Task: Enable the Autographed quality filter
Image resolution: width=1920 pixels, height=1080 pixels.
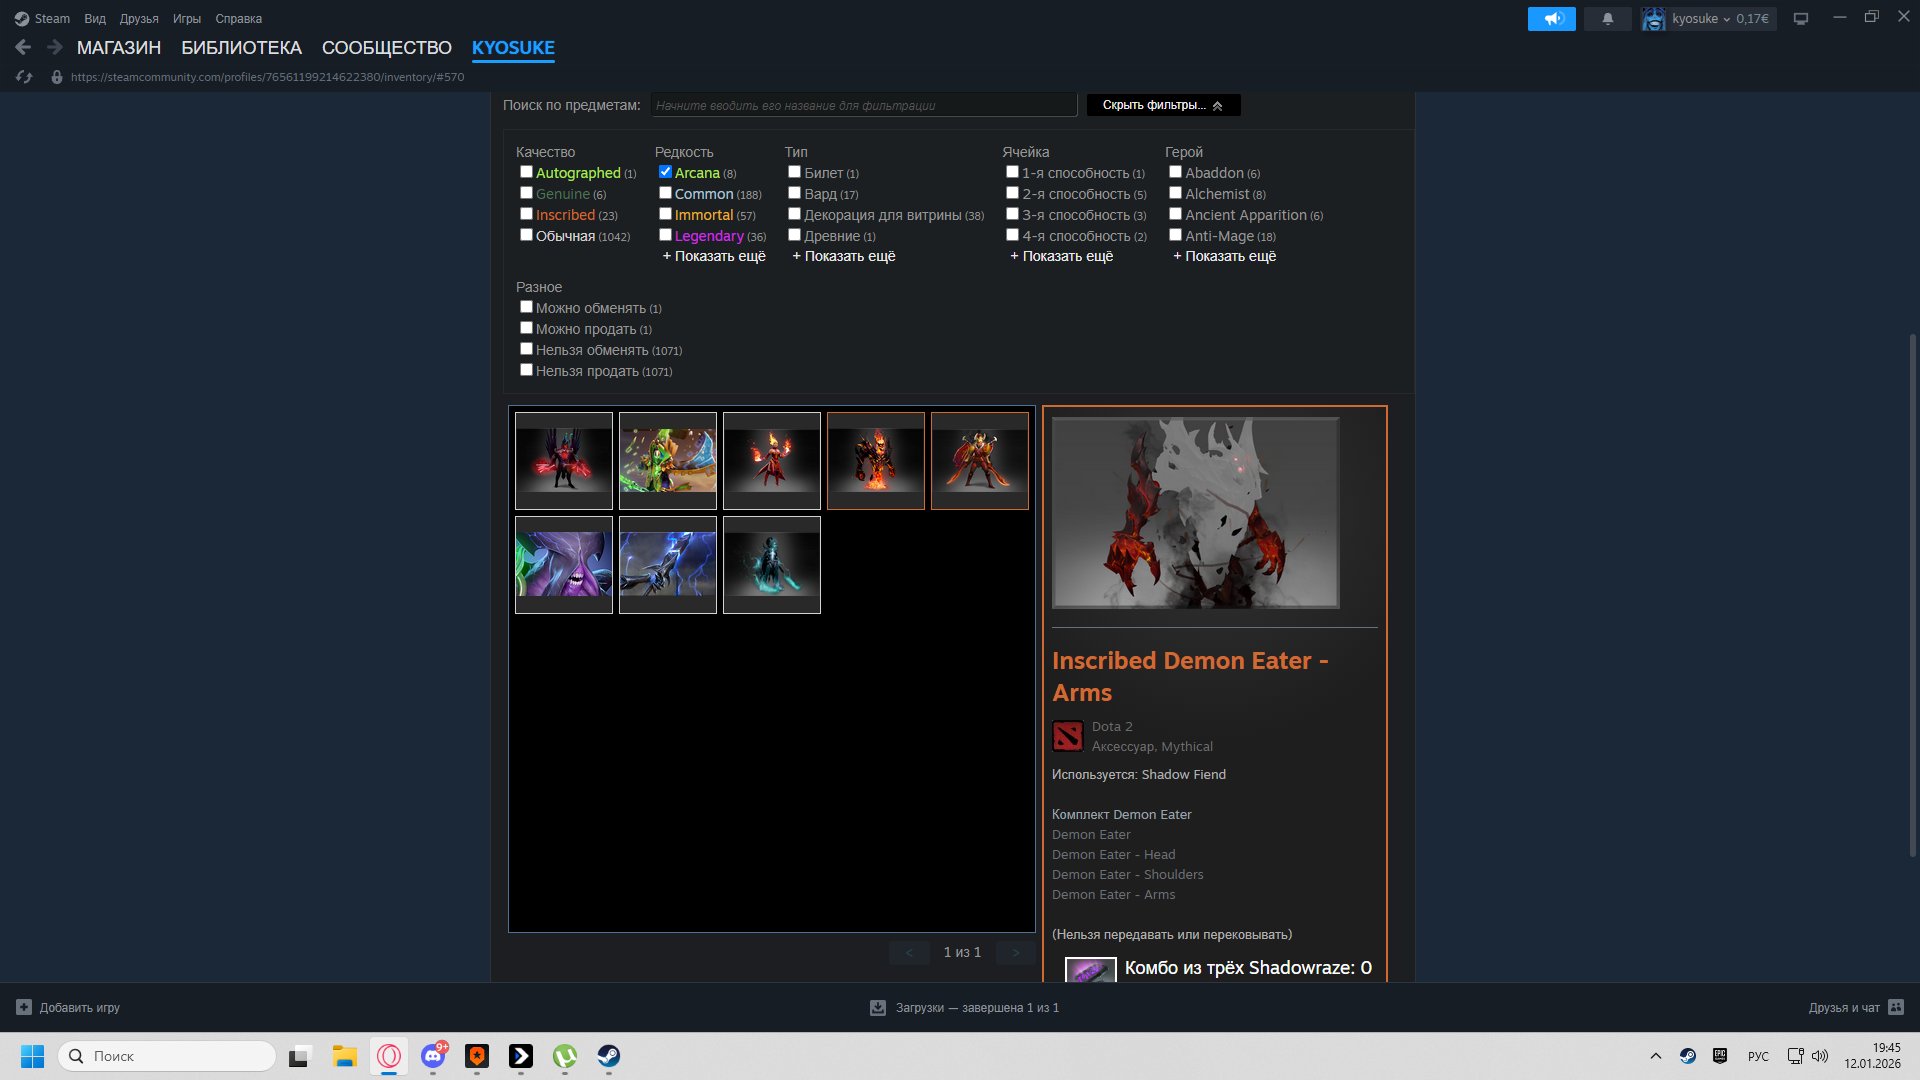Action: (x=526, y=172)
